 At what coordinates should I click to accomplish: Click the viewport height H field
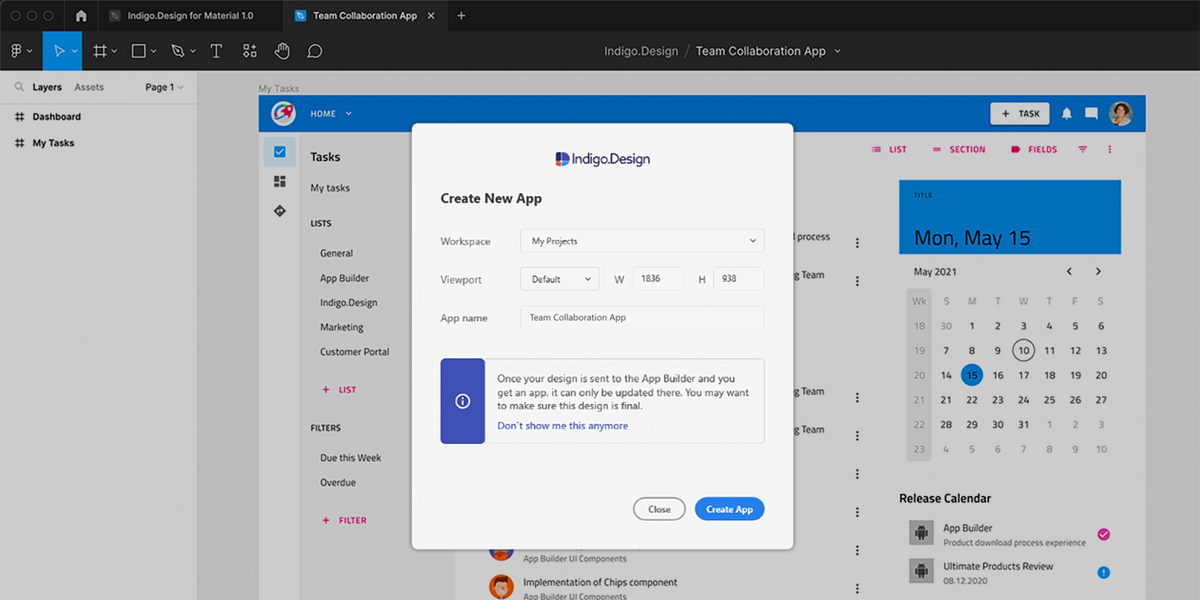pos(739,279)
